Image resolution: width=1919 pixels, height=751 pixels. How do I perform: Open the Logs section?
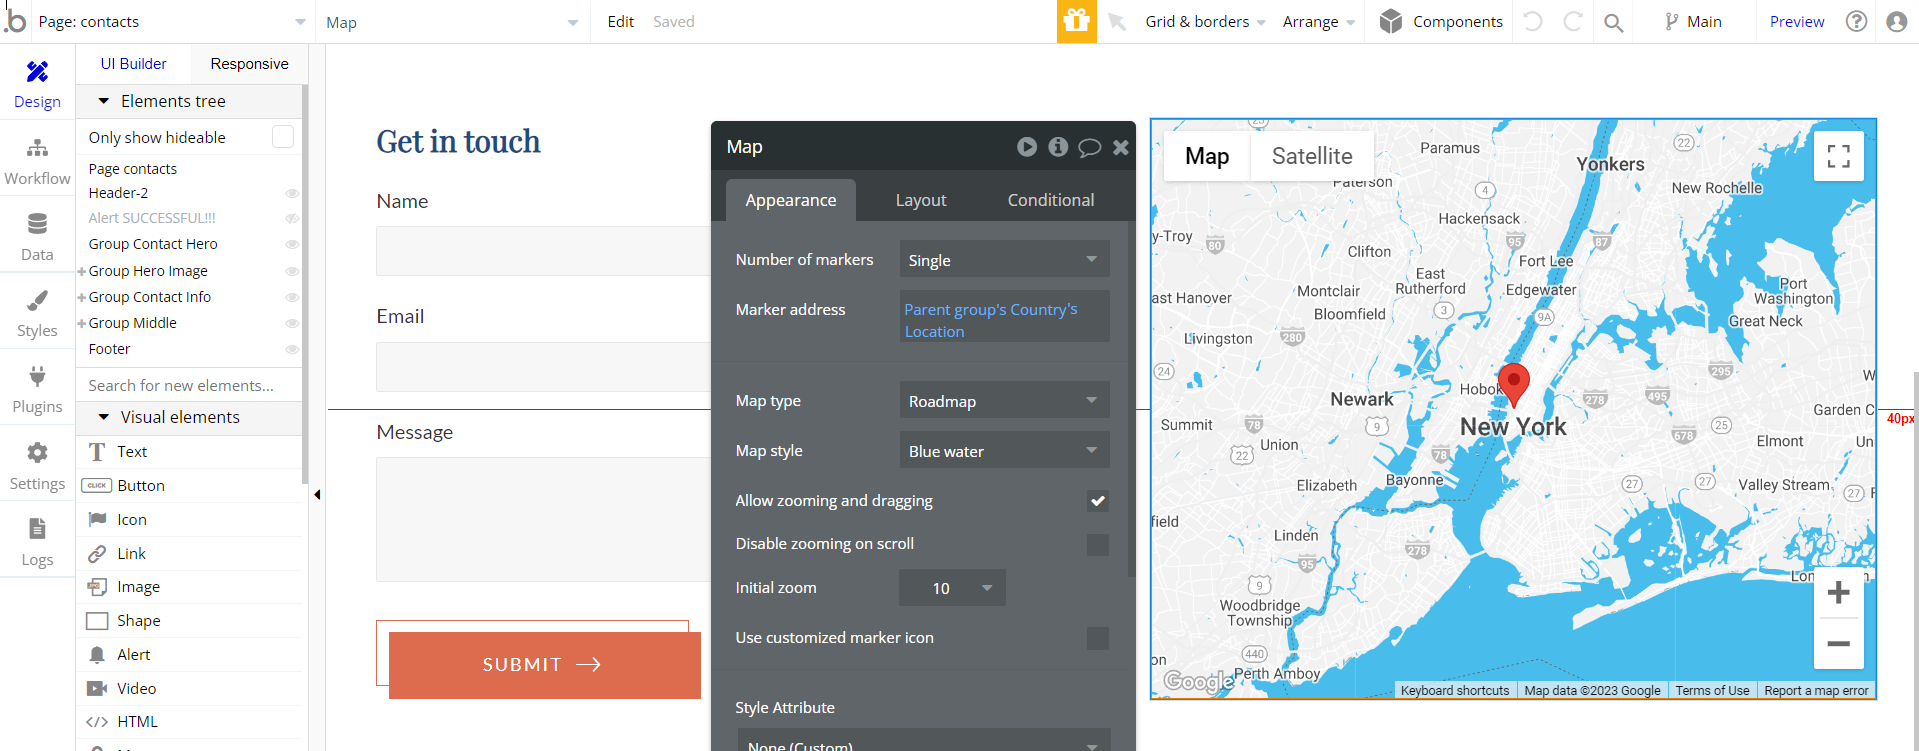point(37,542)
